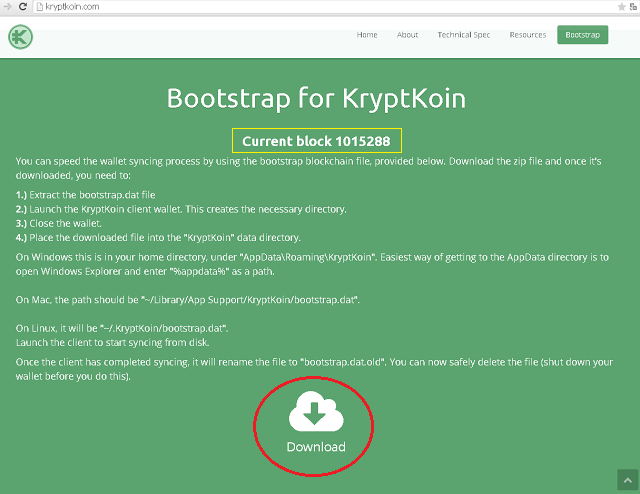Click the Download label text

[316, 447]
